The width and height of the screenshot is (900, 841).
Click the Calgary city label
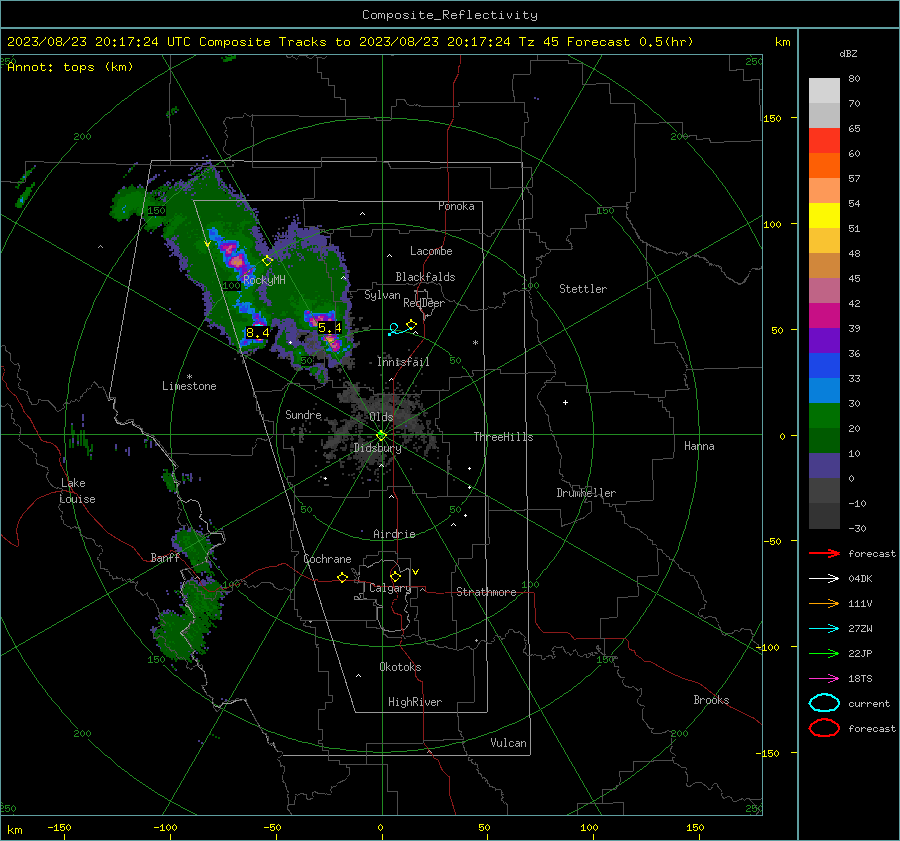click(x=390, y=588)
